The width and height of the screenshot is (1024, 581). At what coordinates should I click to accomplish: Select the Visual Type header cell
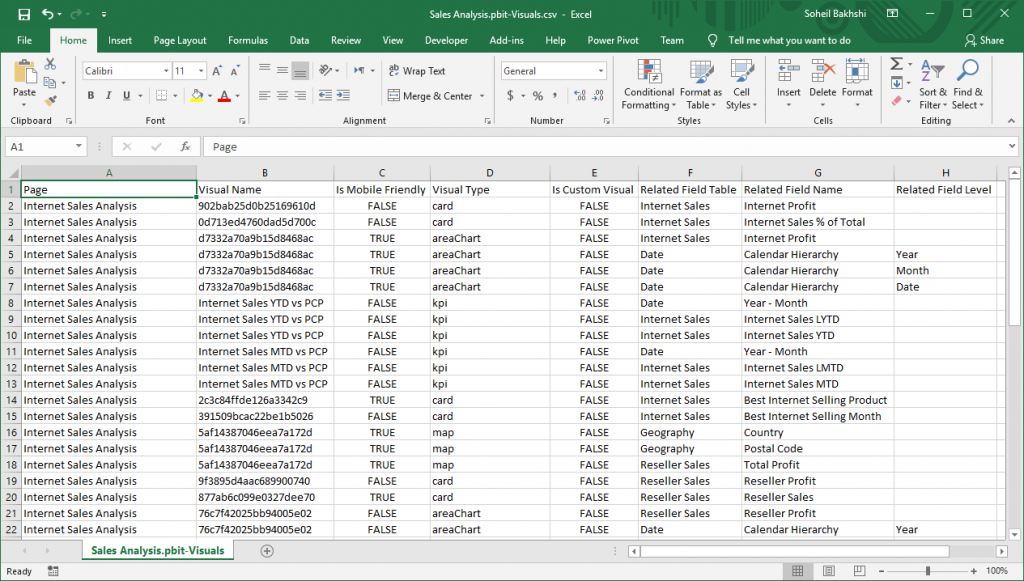489,189
